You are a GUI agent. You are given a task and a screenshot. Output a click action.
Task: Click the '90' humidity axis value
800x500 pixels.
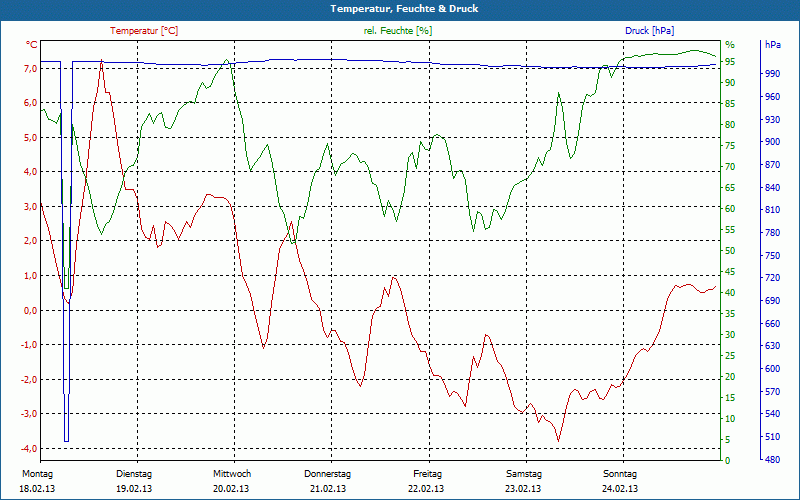pos(730,83)
